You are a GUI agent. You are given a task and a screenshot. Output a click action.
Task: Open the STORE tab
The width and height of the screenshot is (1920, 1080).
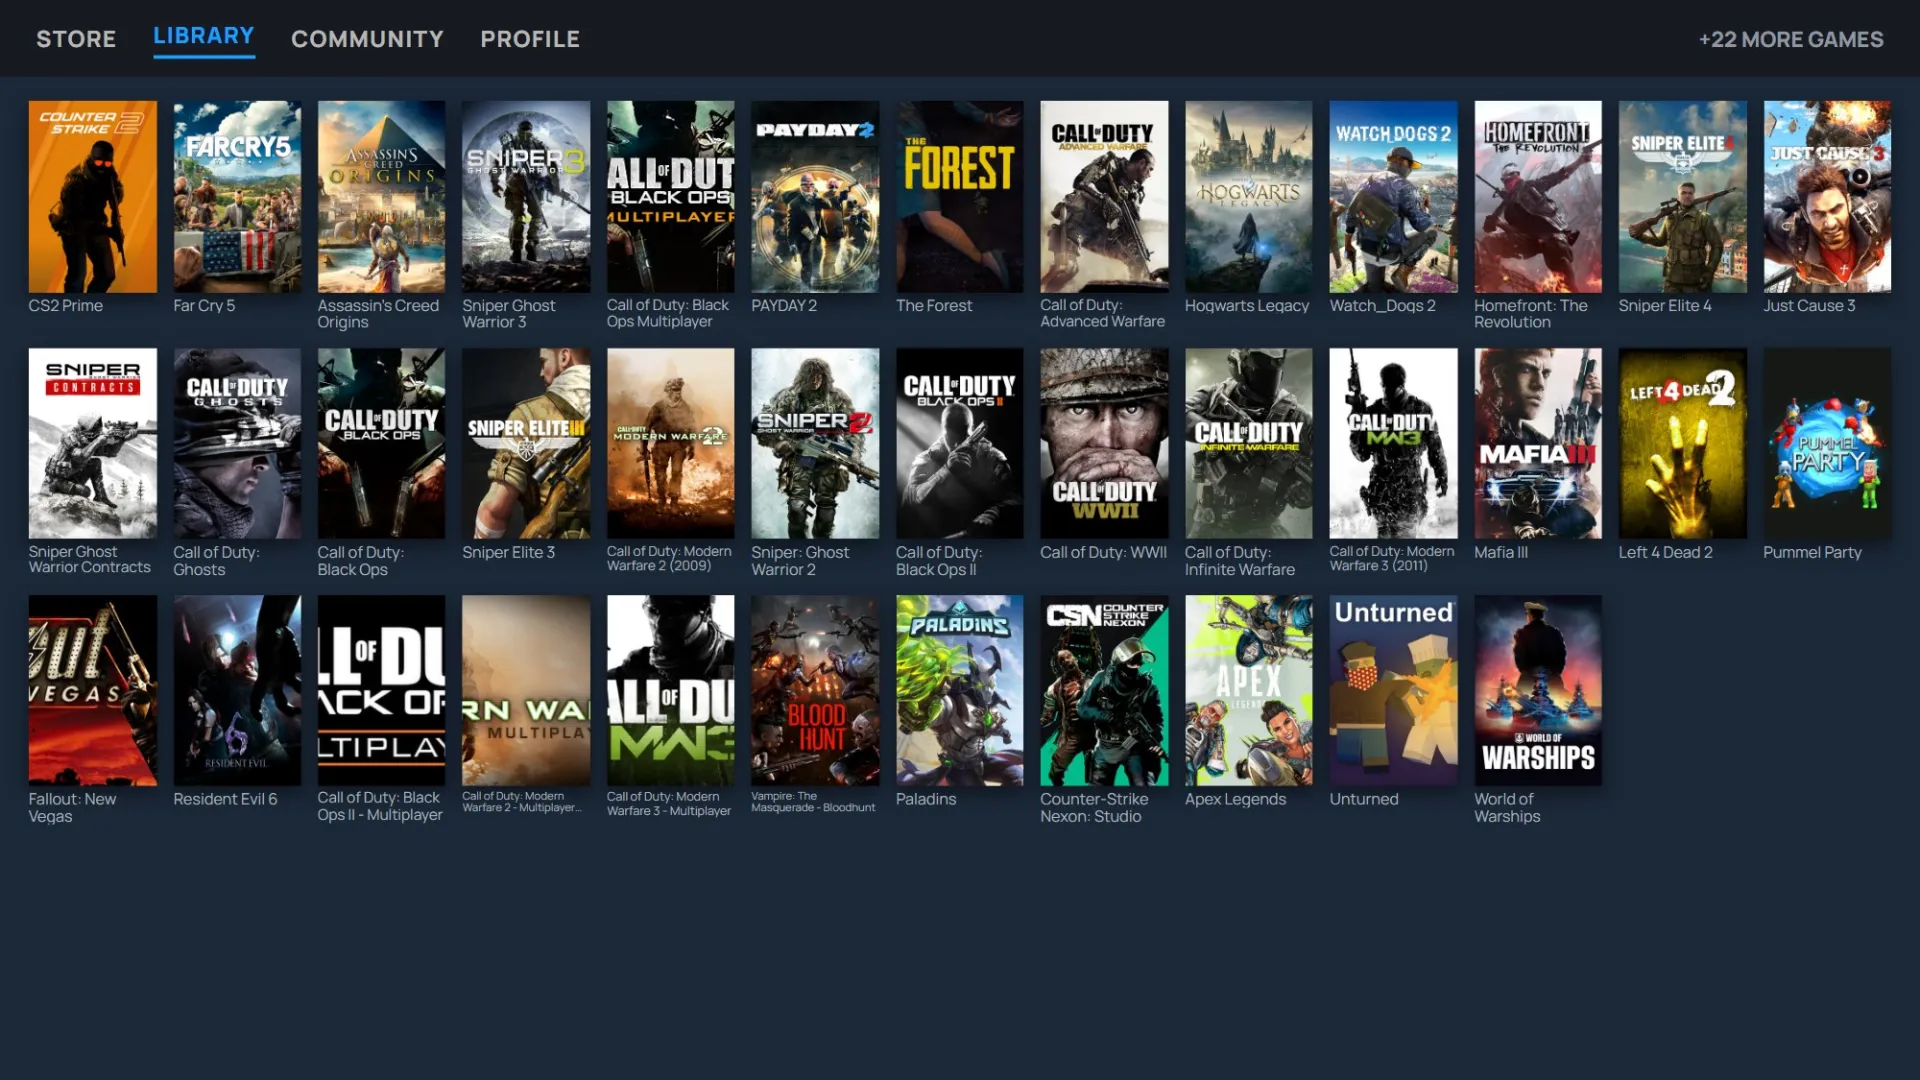(x=76, y=39)
